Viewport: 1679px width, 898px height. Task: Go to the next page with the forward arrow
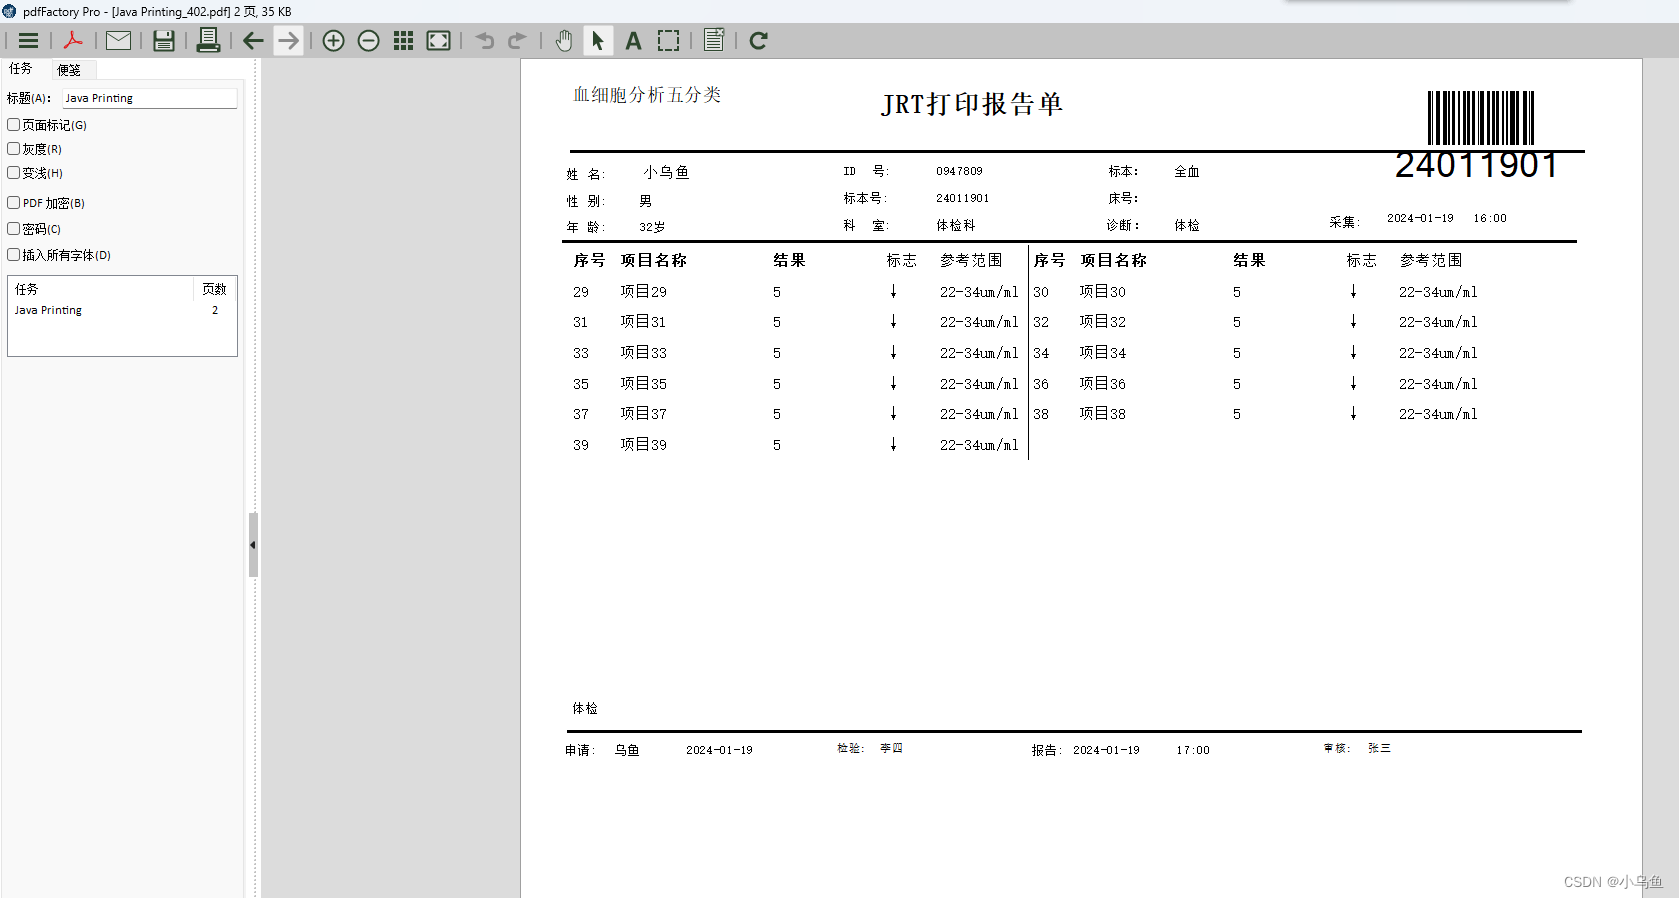click(288, 41)
